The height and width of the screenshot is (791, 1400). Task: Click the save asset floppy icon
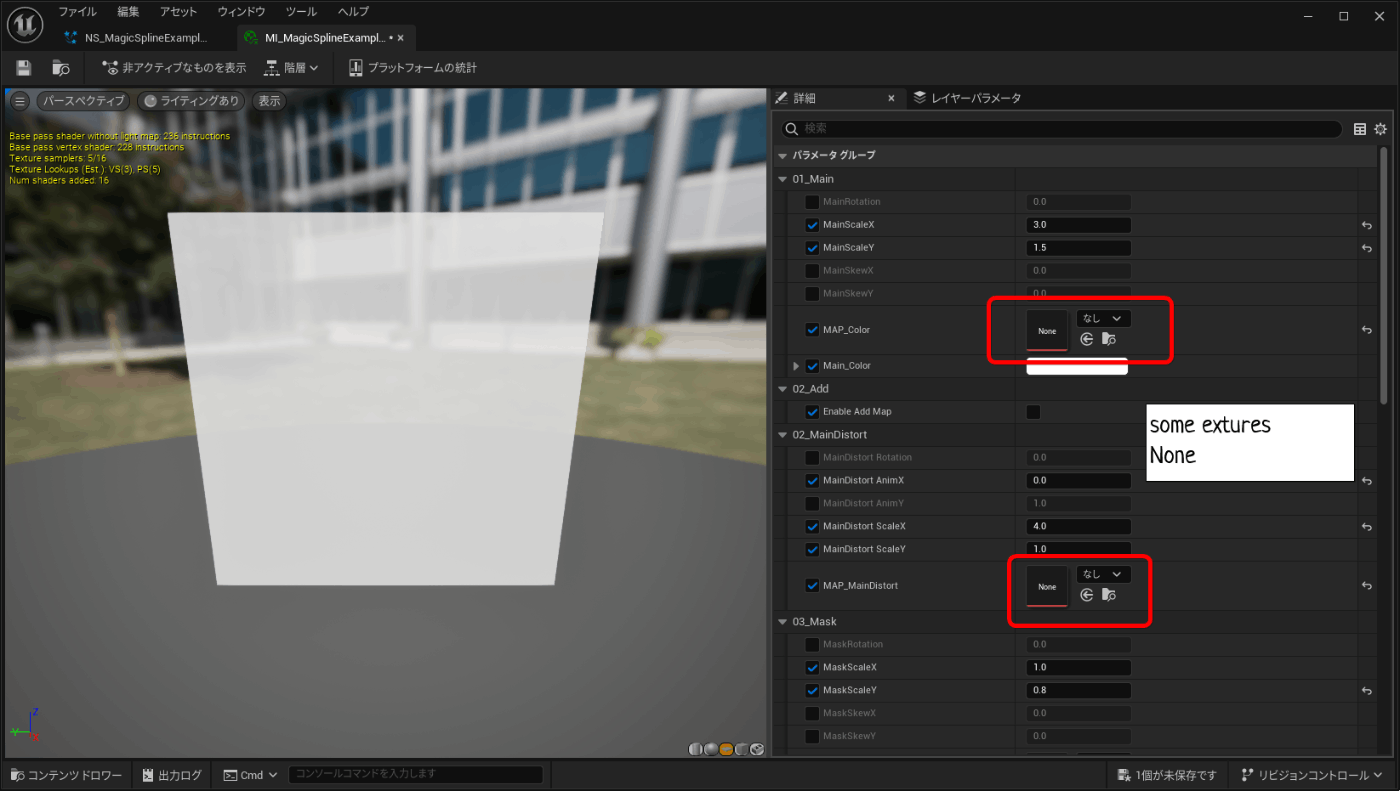coord(24,68)
